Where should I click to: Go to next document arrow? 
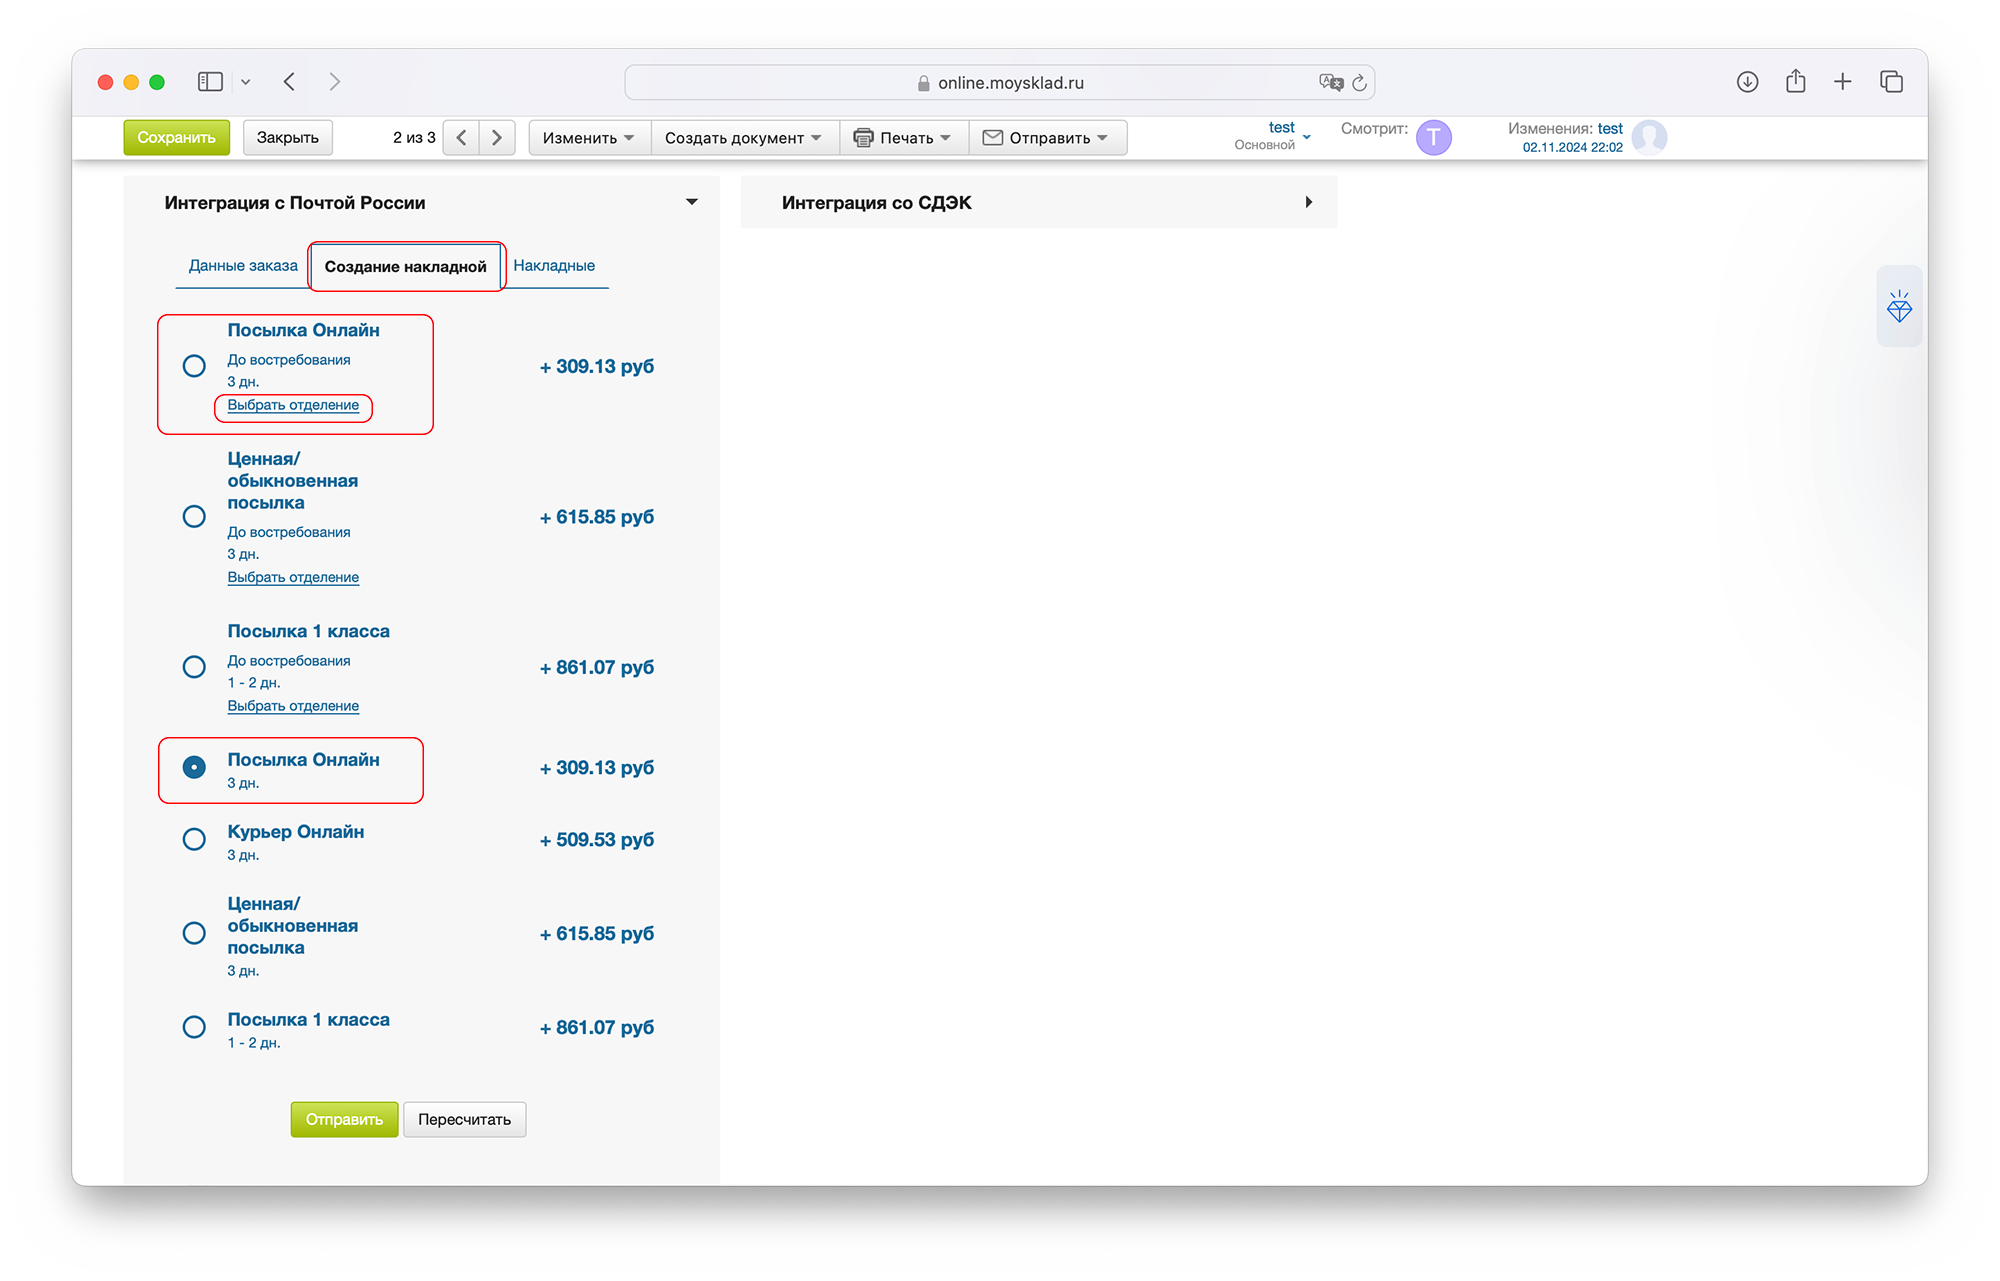click(497, 138)
